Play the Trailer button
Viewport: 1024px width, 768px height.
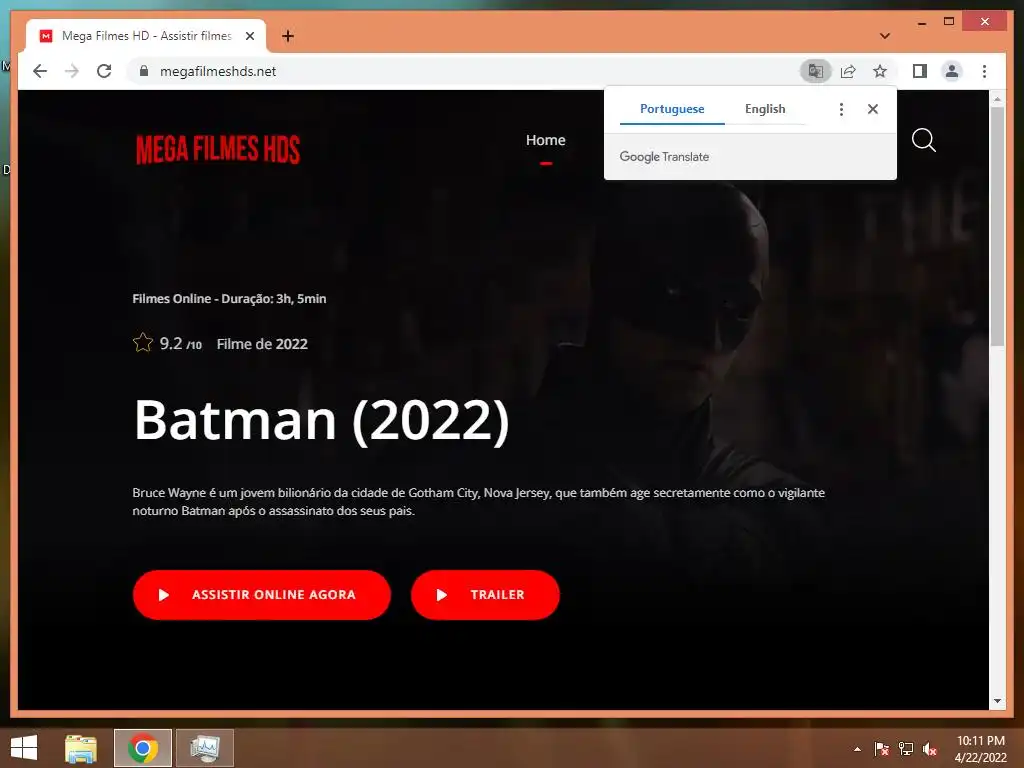click(485, 595)
